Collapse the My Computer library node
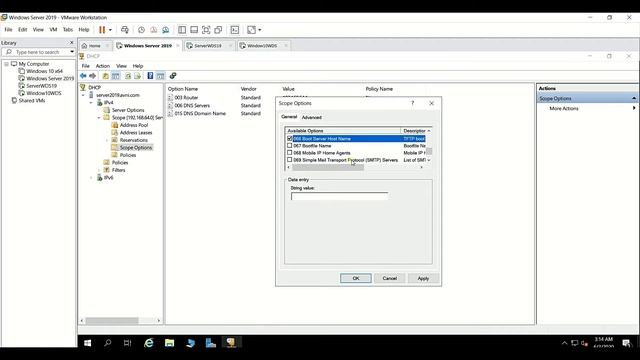The height and width of the screenshot is (360, 640). tap(7, 64)
